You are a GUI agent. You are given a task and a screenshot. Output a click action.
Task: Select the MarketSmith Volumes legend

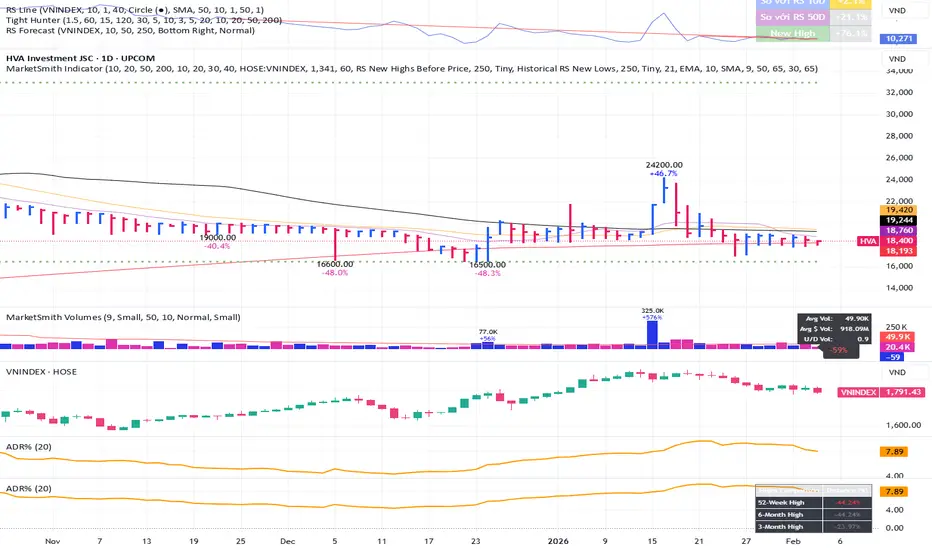point(123,317)
